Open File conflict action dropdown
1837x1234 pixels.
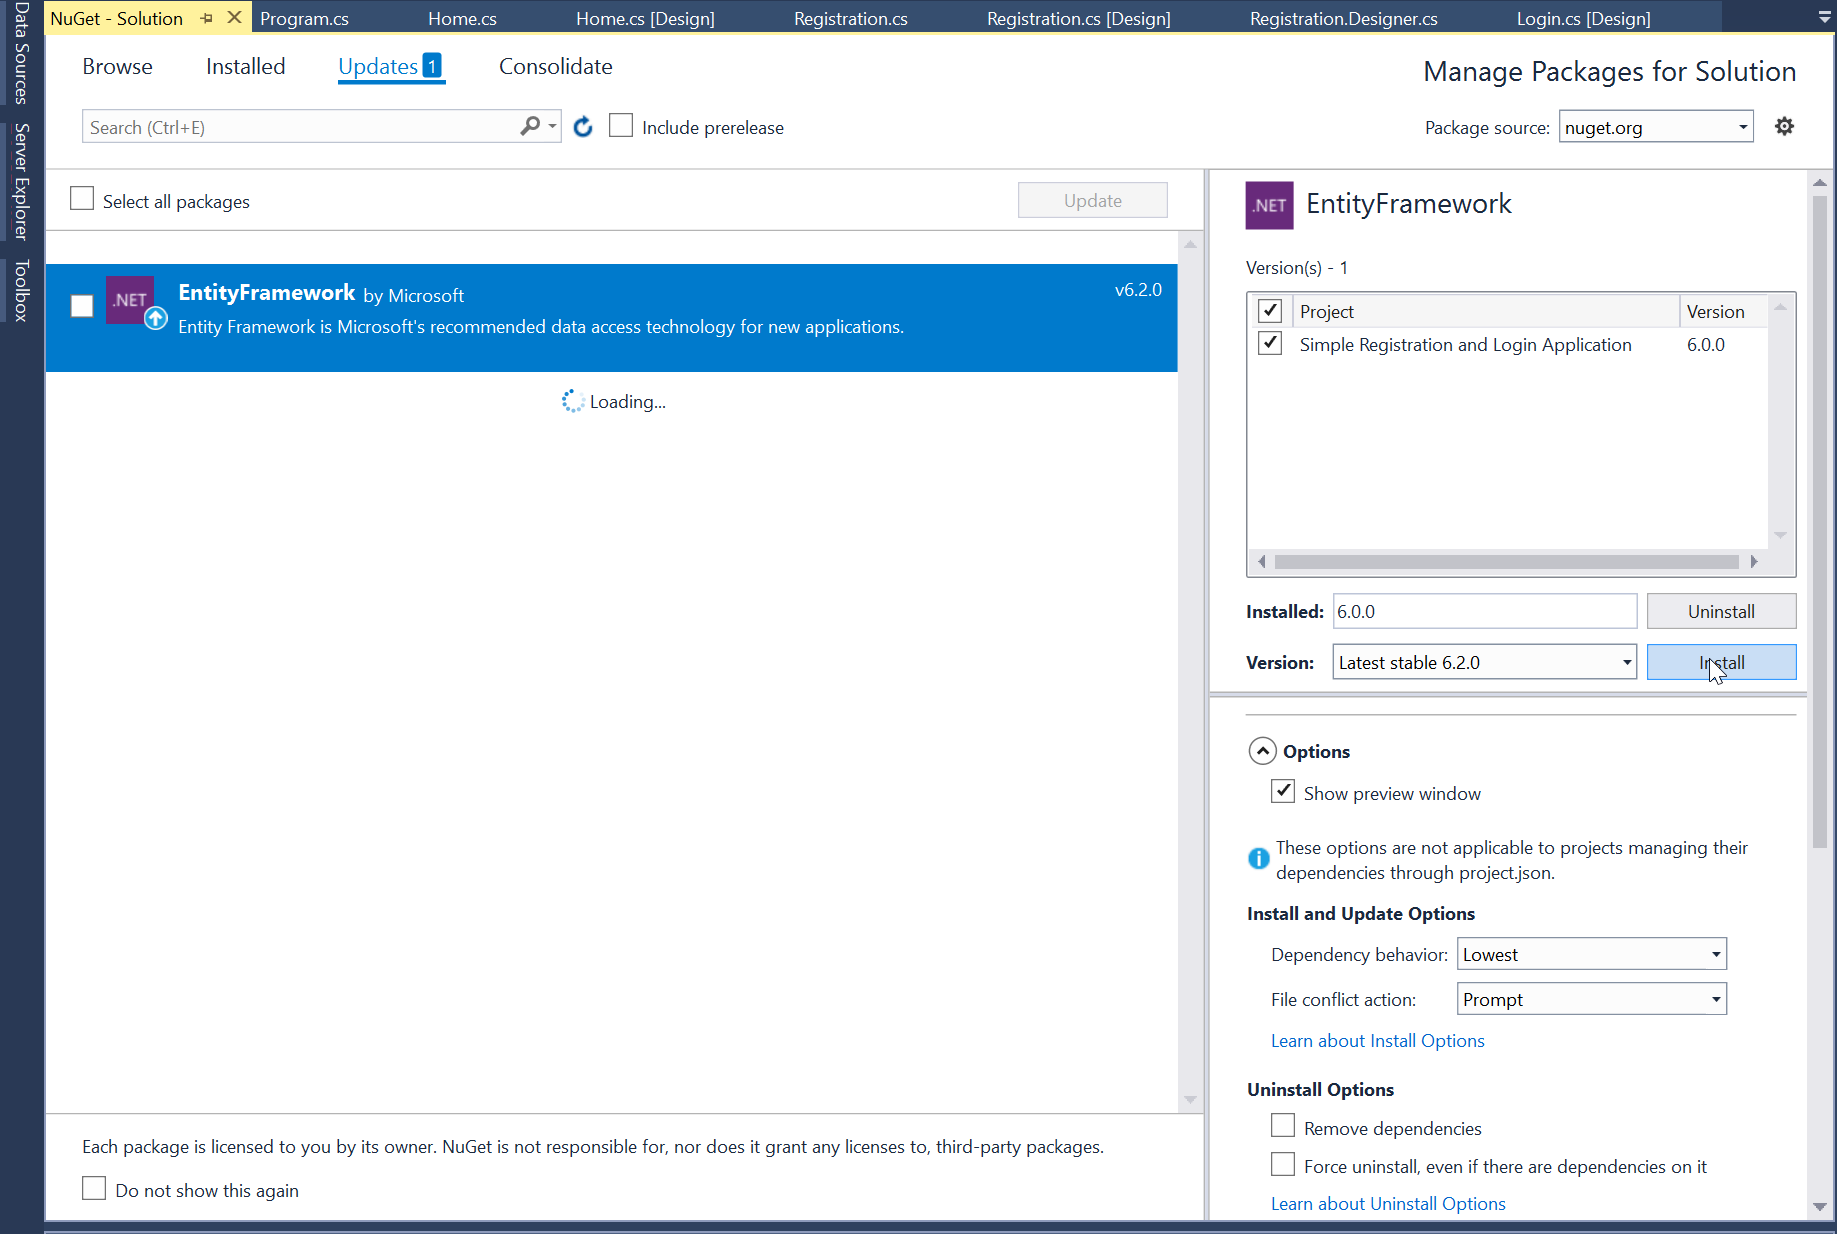coord(1592,999)
